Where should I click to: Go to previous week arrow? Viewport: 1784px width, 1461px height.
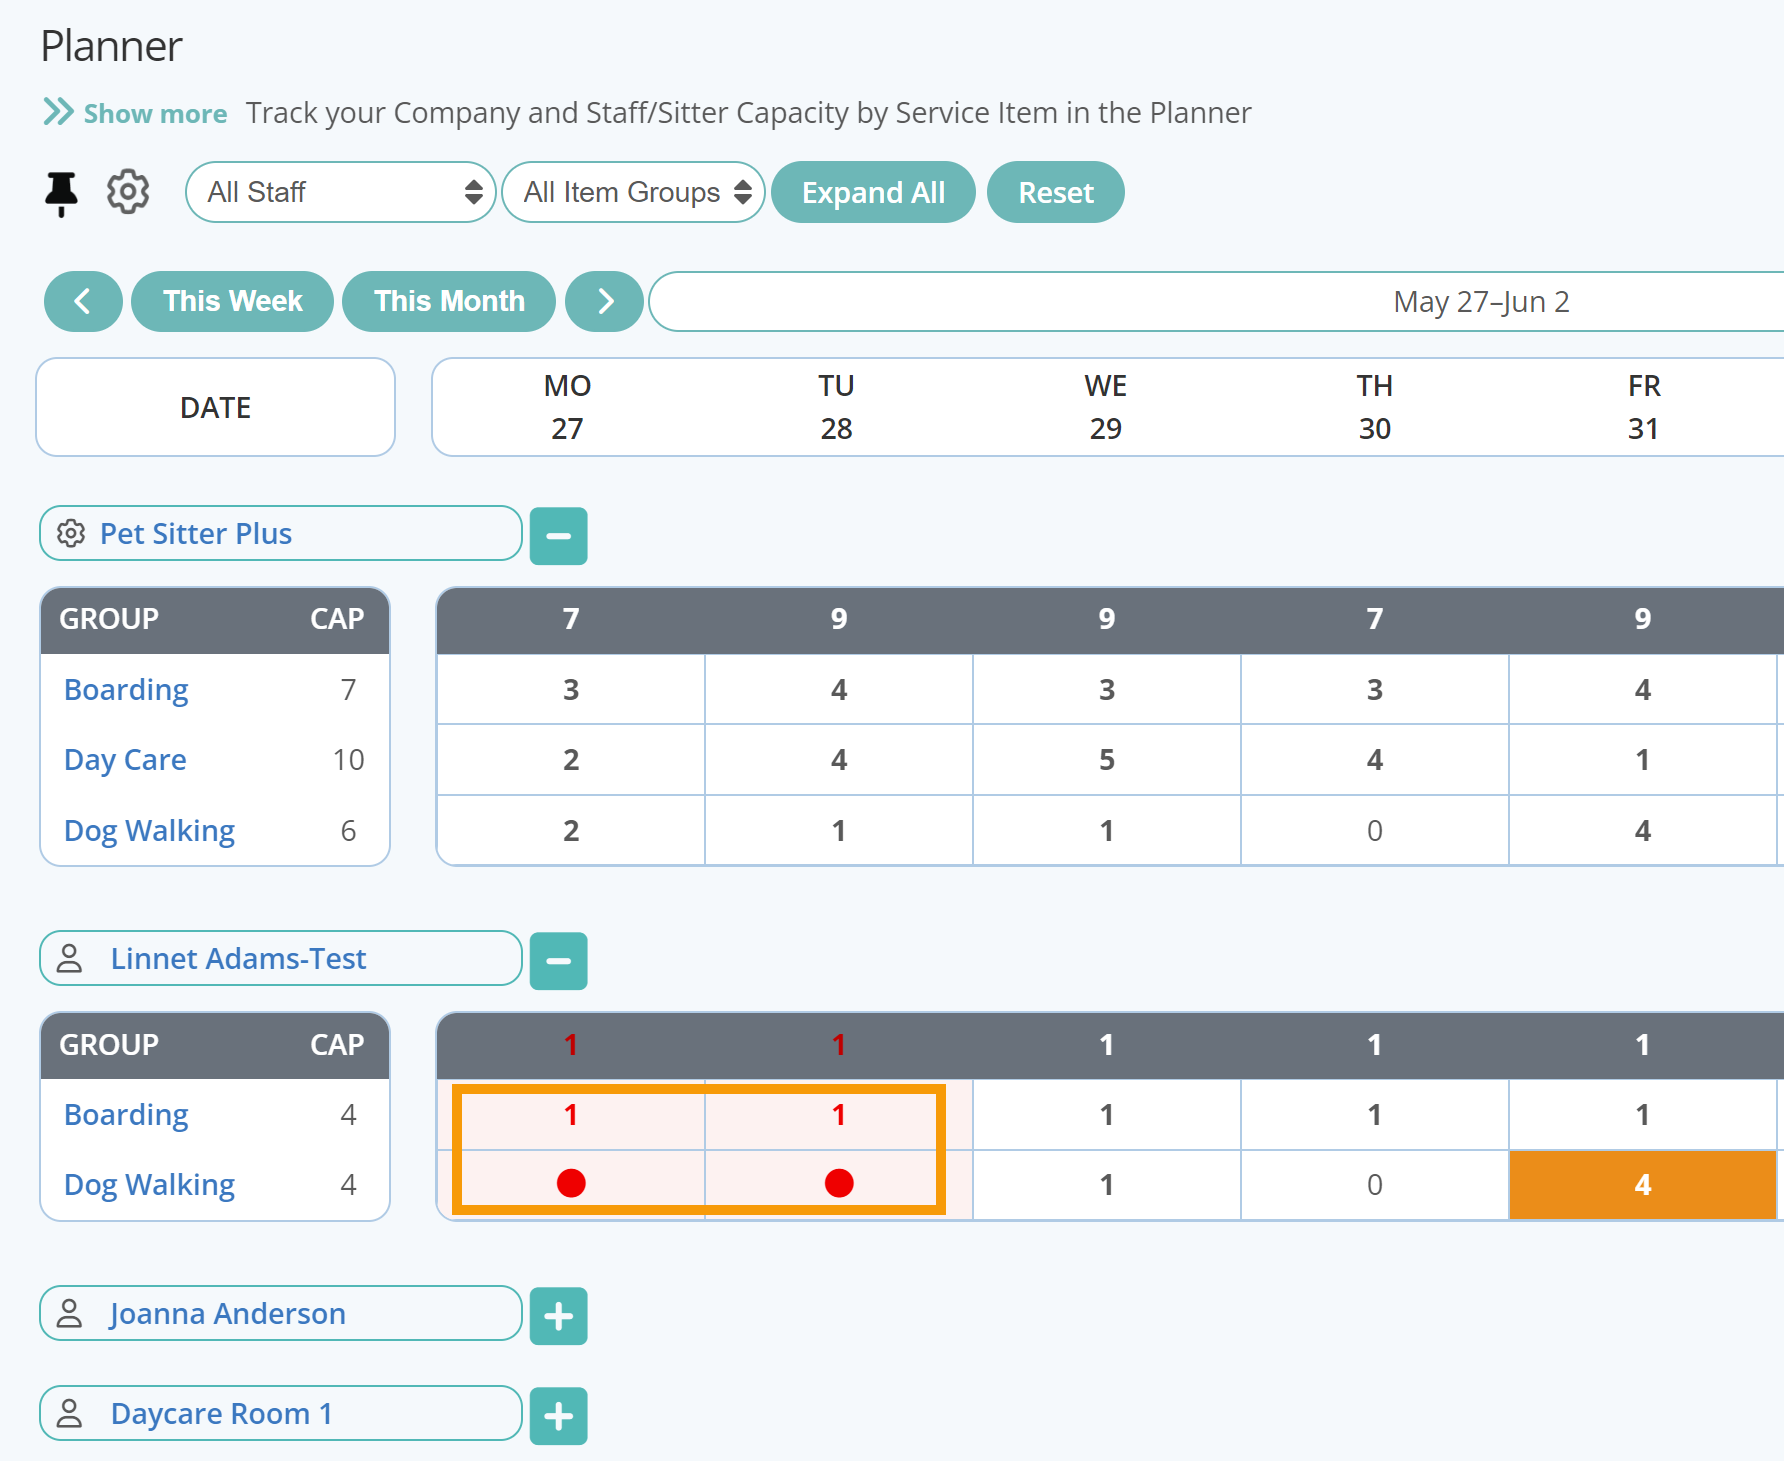pyautogui.click(x=83, y=301)
